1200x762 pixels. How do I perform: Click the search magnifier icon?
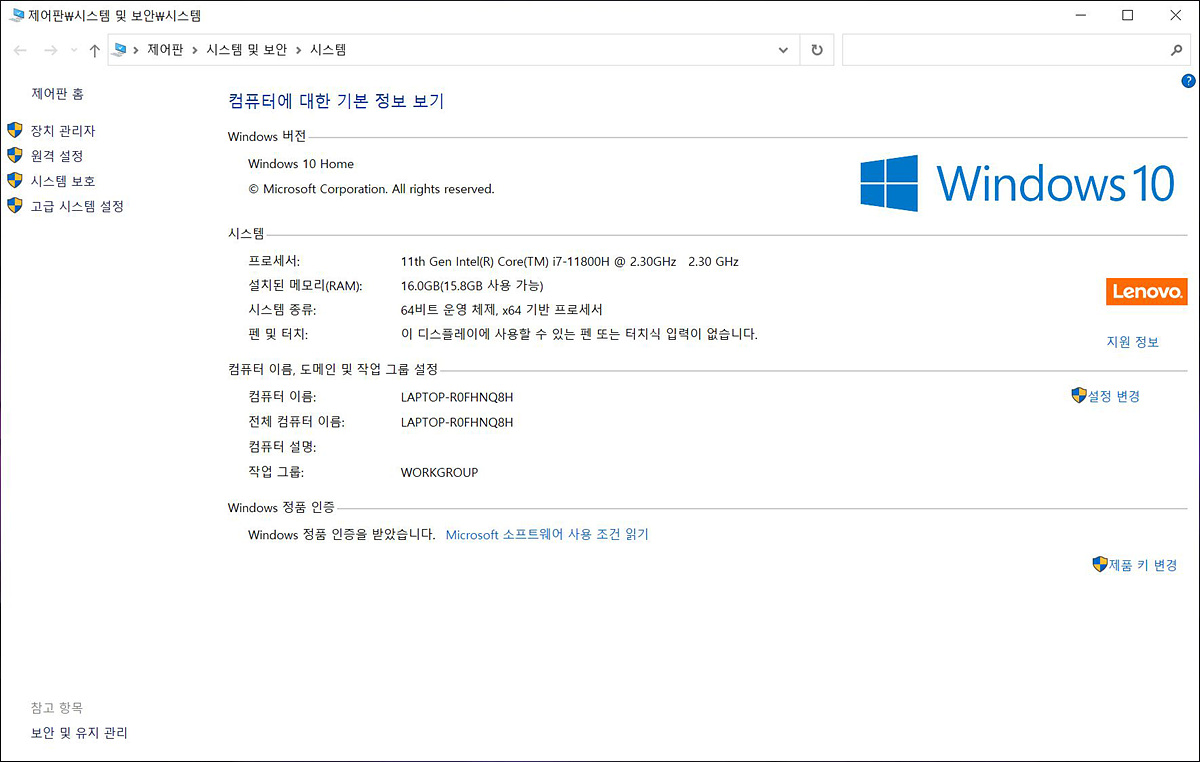coord(1177,50)
